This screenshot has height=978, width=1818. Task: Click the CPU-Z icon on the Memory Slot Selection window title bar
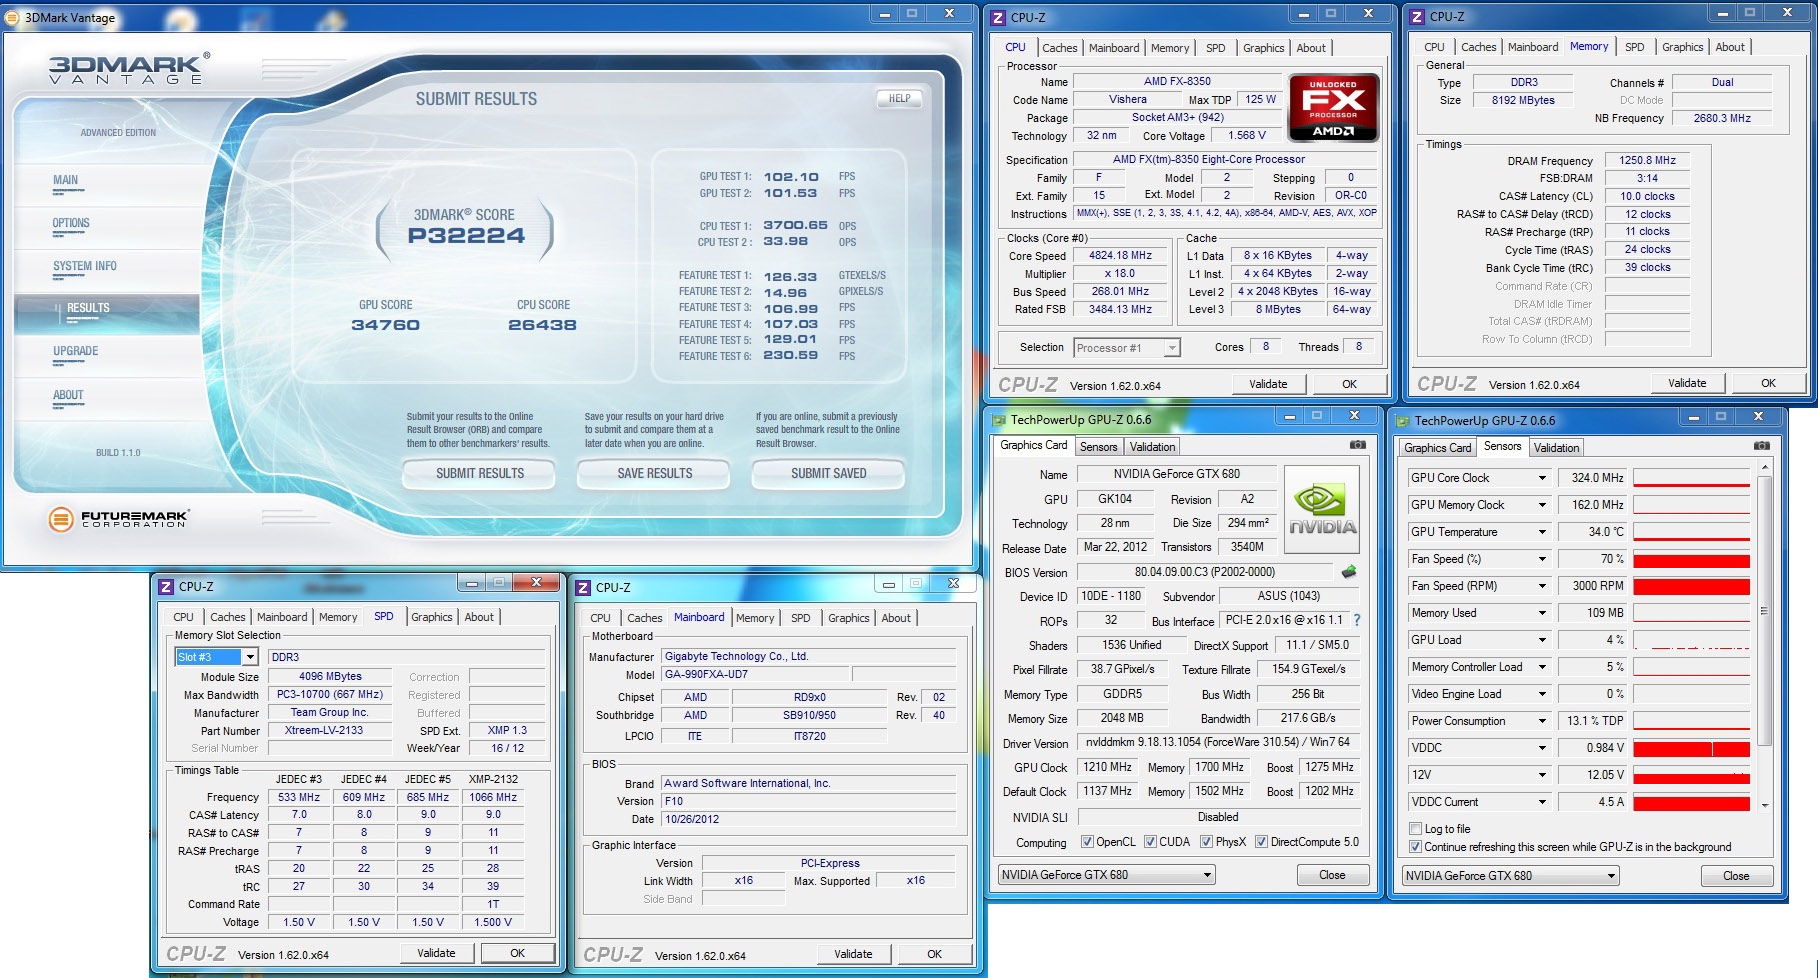pos(166,587)
